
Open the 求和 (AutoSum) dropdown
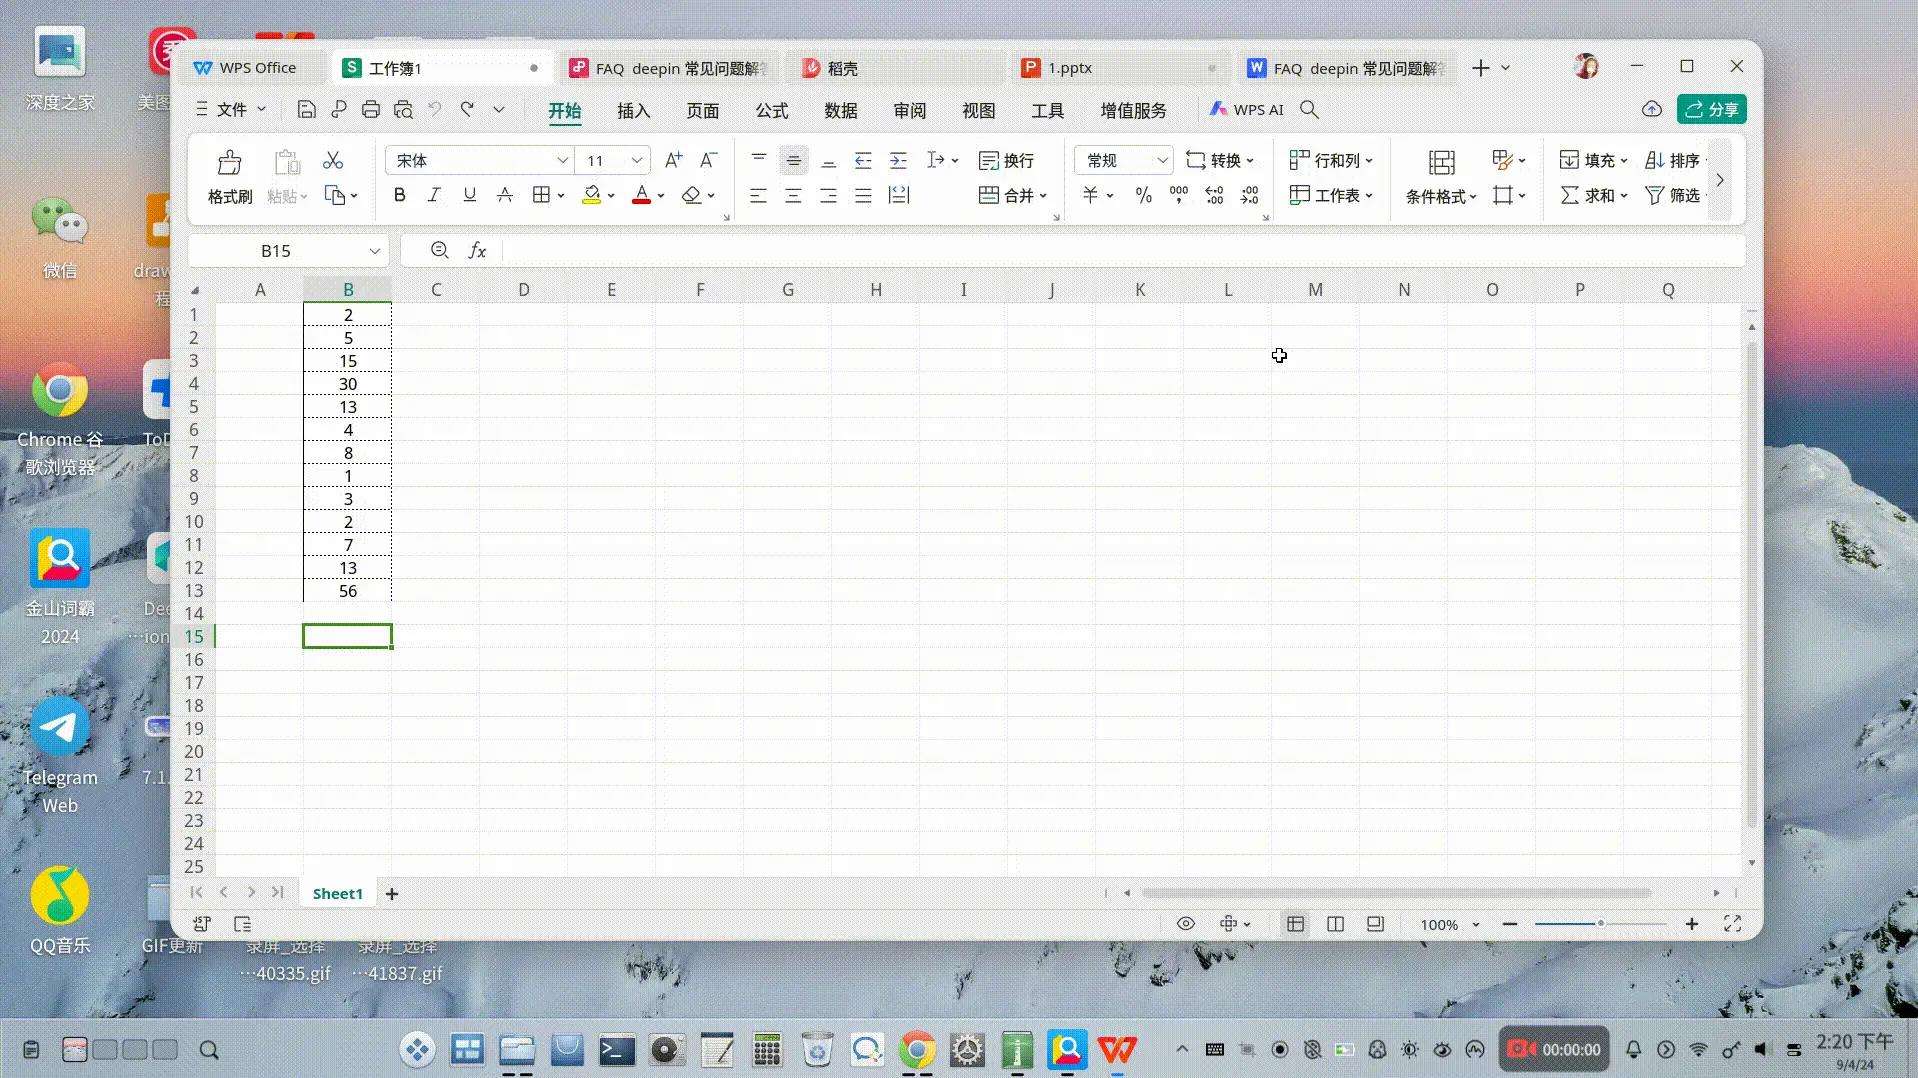coord(1623,196)
